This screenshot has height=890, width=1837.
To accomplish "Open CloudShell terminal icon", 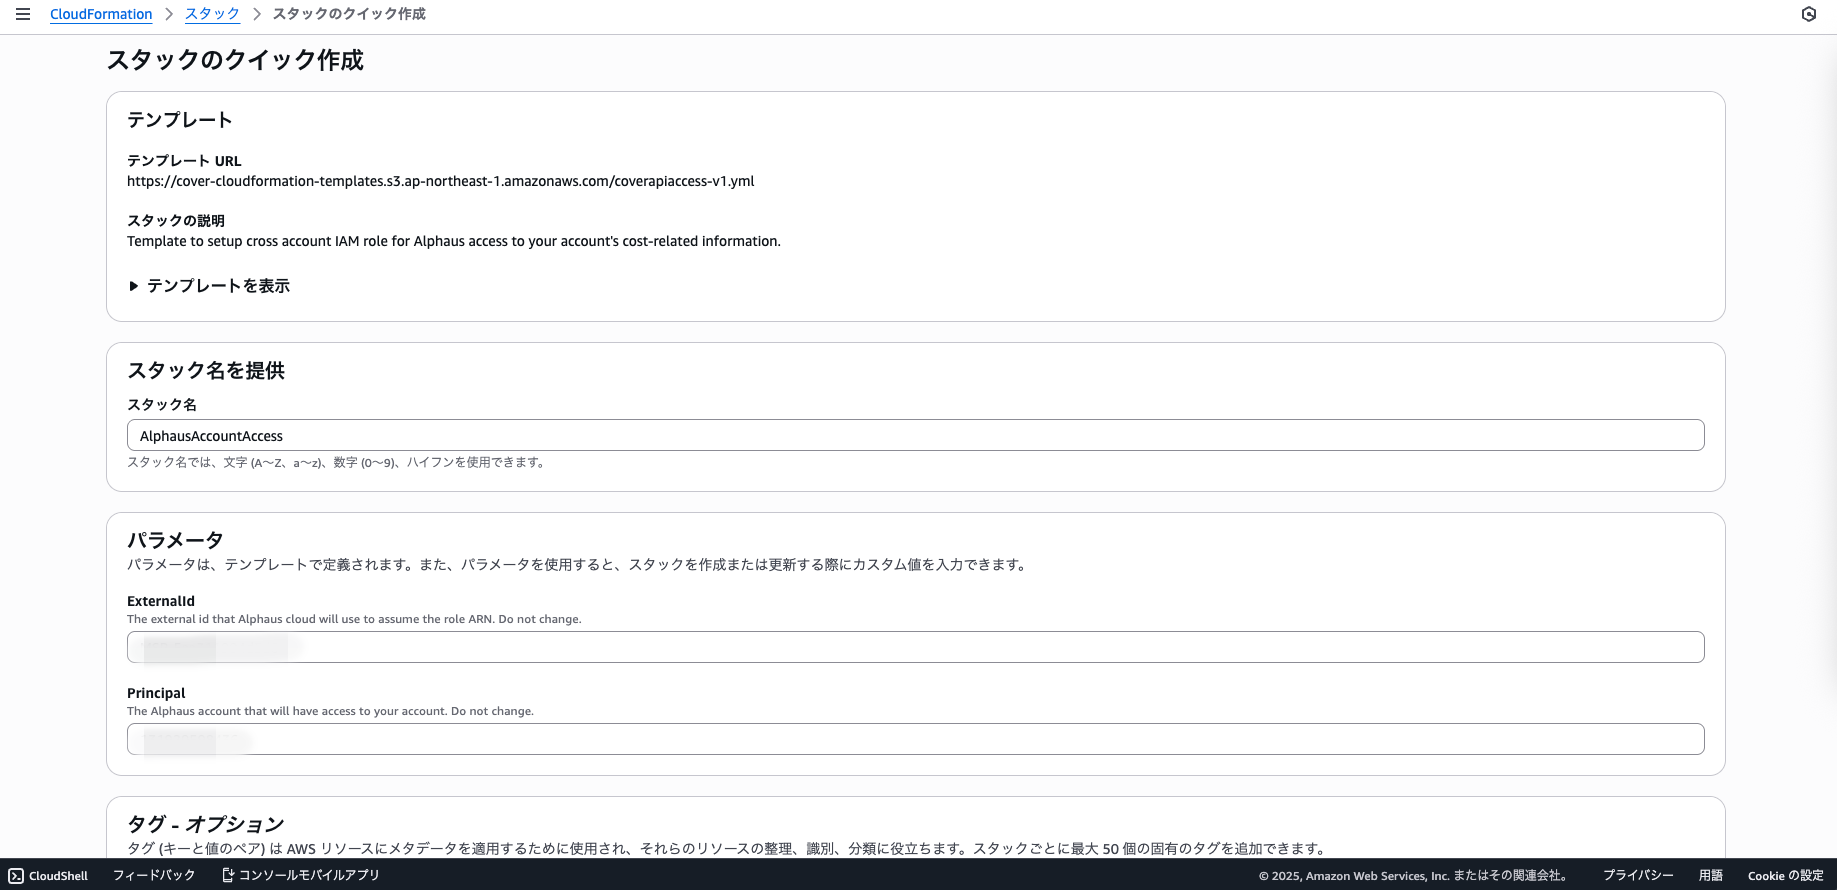I will pyautogui.click(x=16, y=876).
